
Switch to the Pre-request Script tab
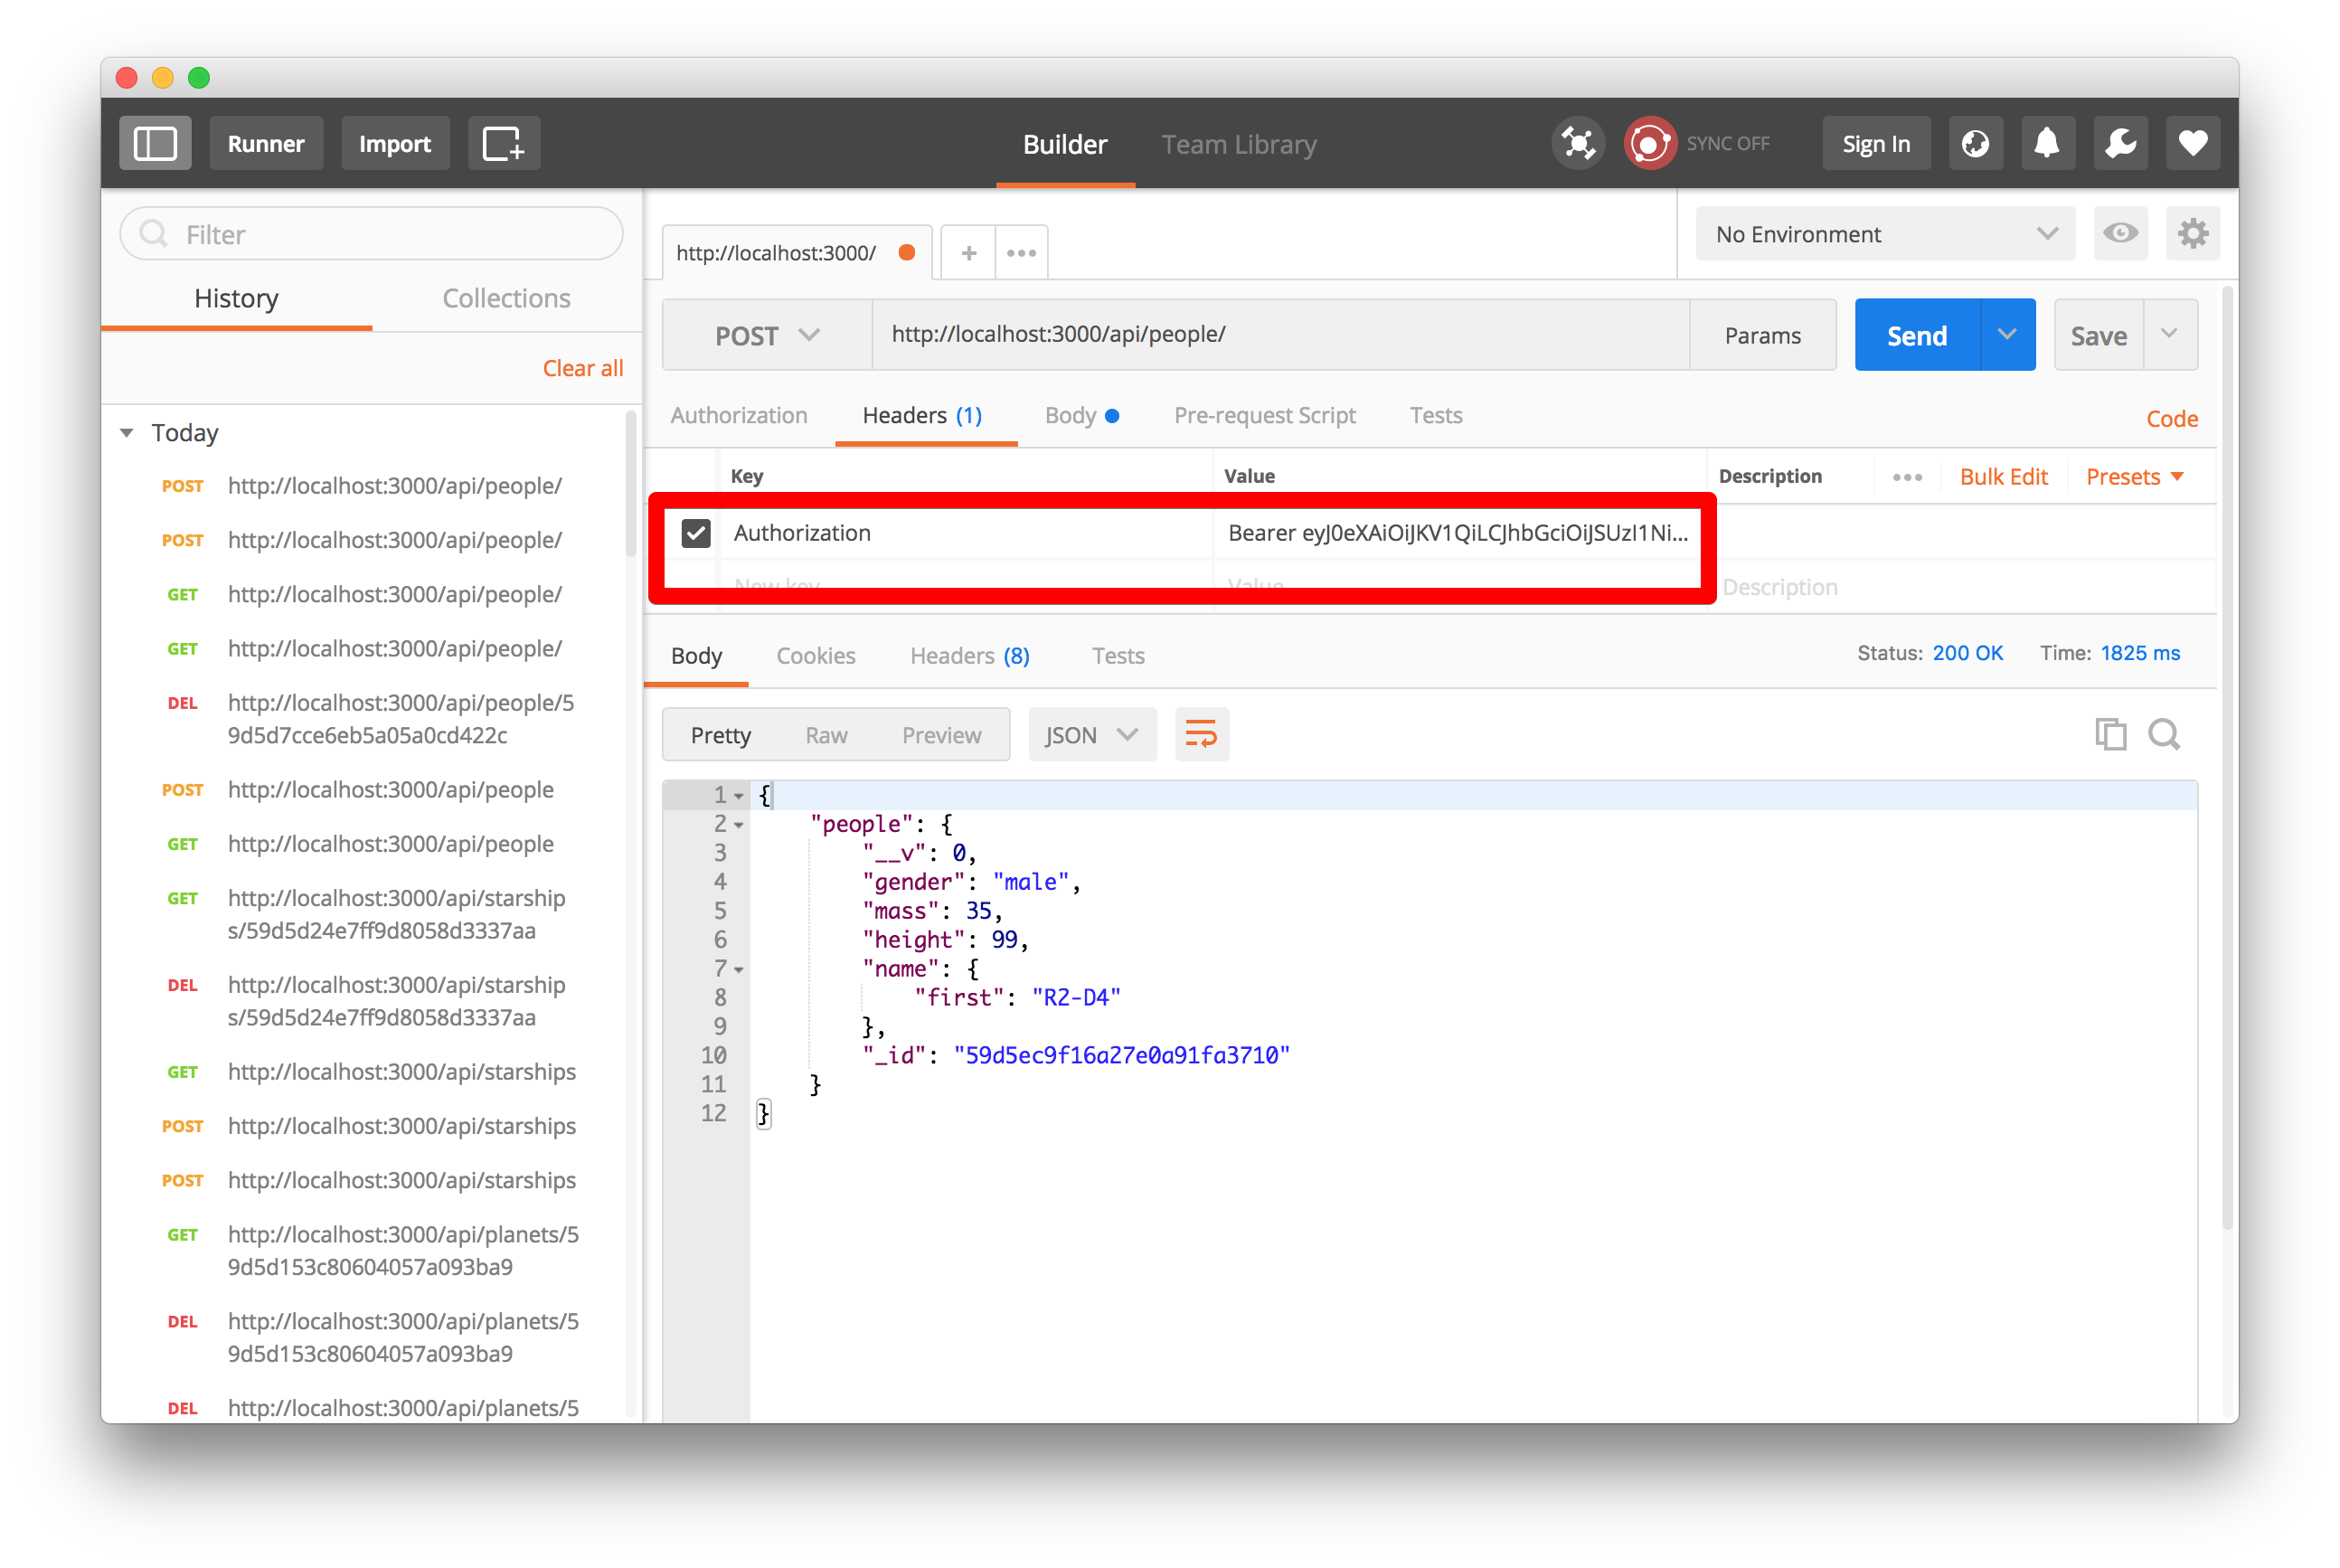tap(1264, 415)
